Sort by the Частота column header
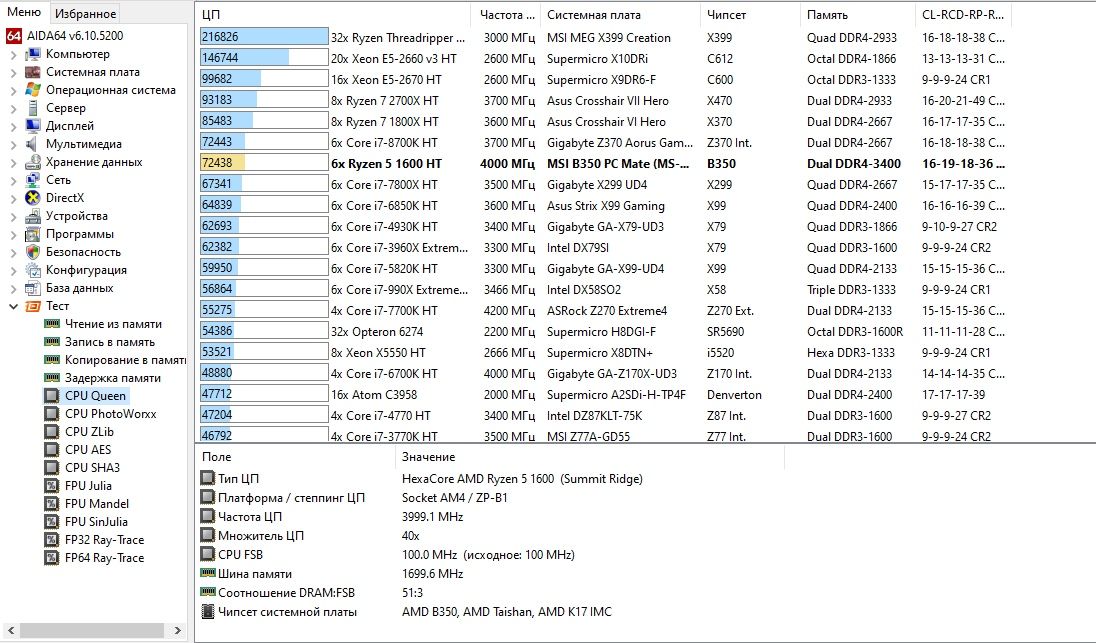 coord(505,15)
